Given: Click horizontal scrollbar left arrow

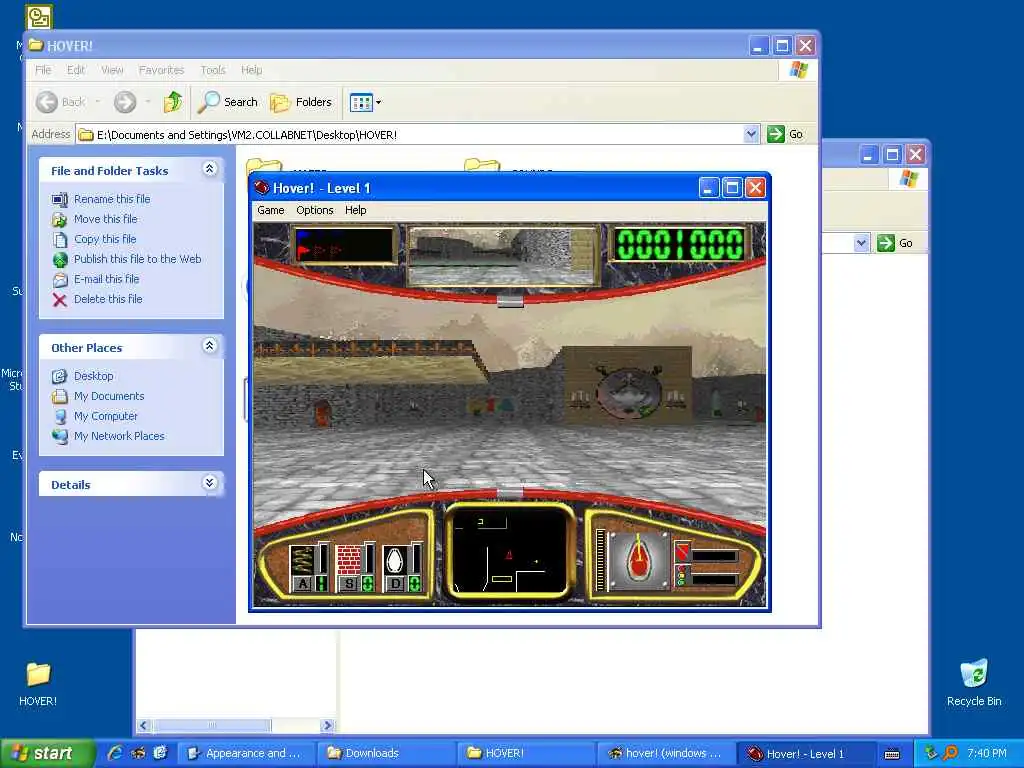Looking at the screenshot, I should tap(144, 725).
